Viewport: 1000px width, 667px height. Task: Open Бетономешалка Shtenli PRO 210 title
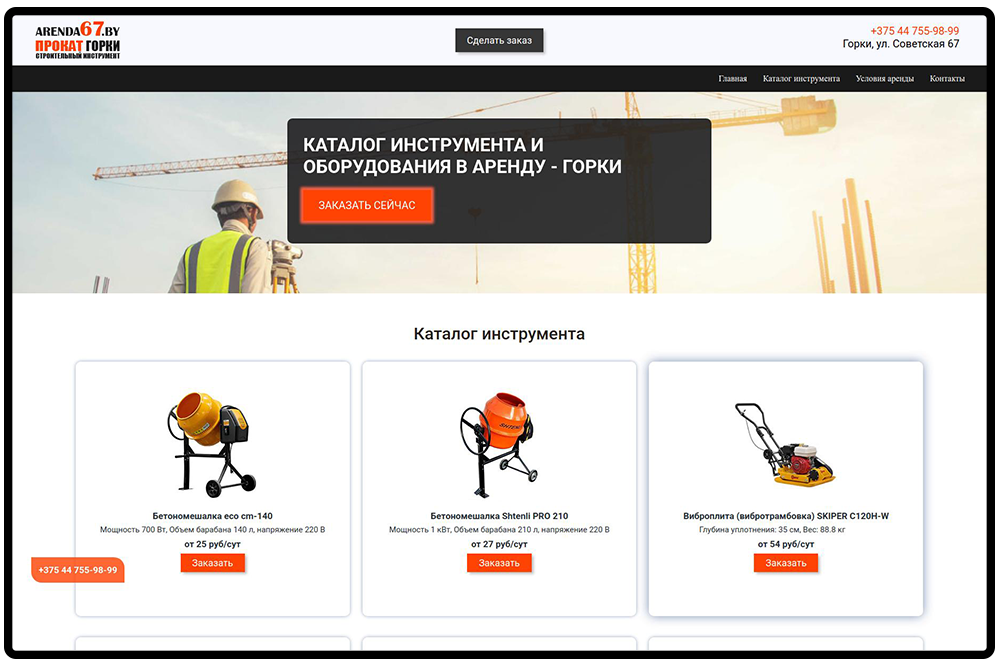pos(499,516)
